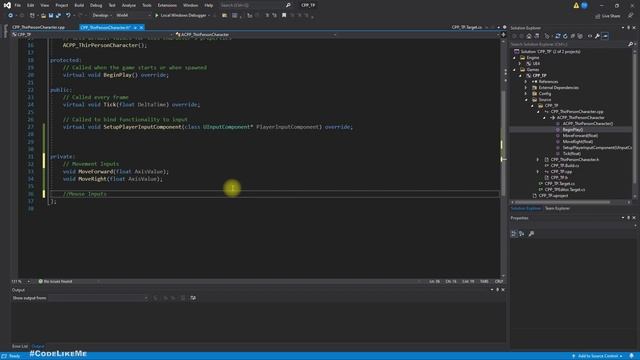Click Undo icon in toolbar
The image size is (640, 360).
[68, 16]
